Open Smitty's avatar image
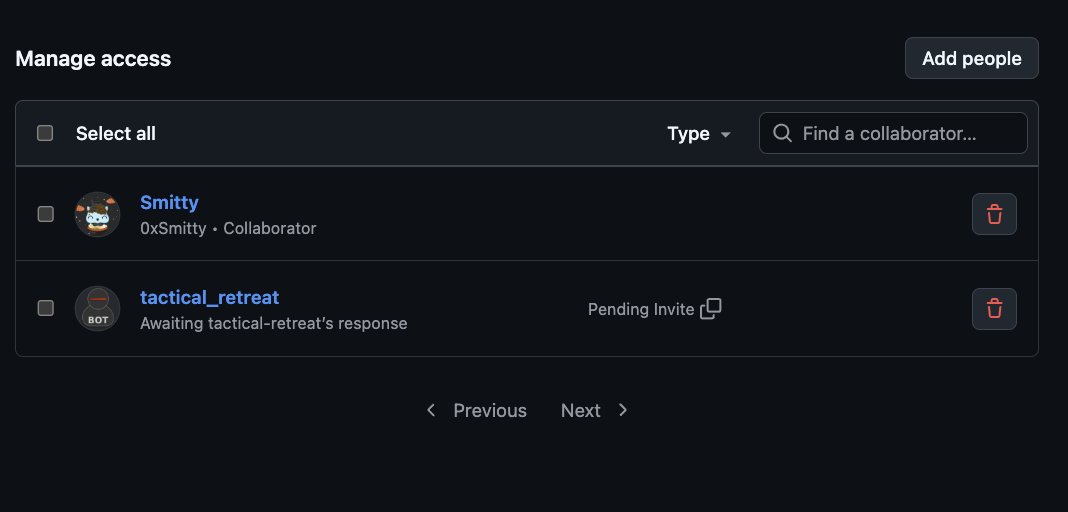The image size is (1068, 512). [x=97, y=214]
